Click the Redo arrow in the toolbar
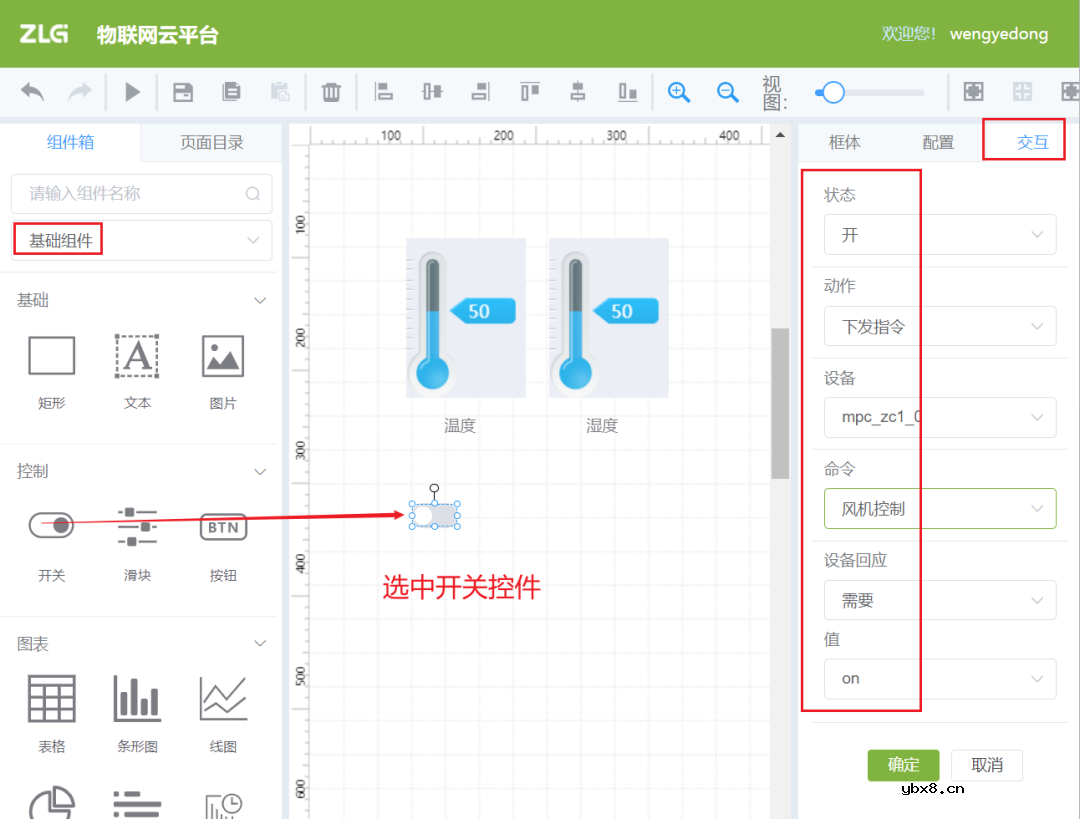The height and width of the screenshot is (819, 1080). coord(82,91)
